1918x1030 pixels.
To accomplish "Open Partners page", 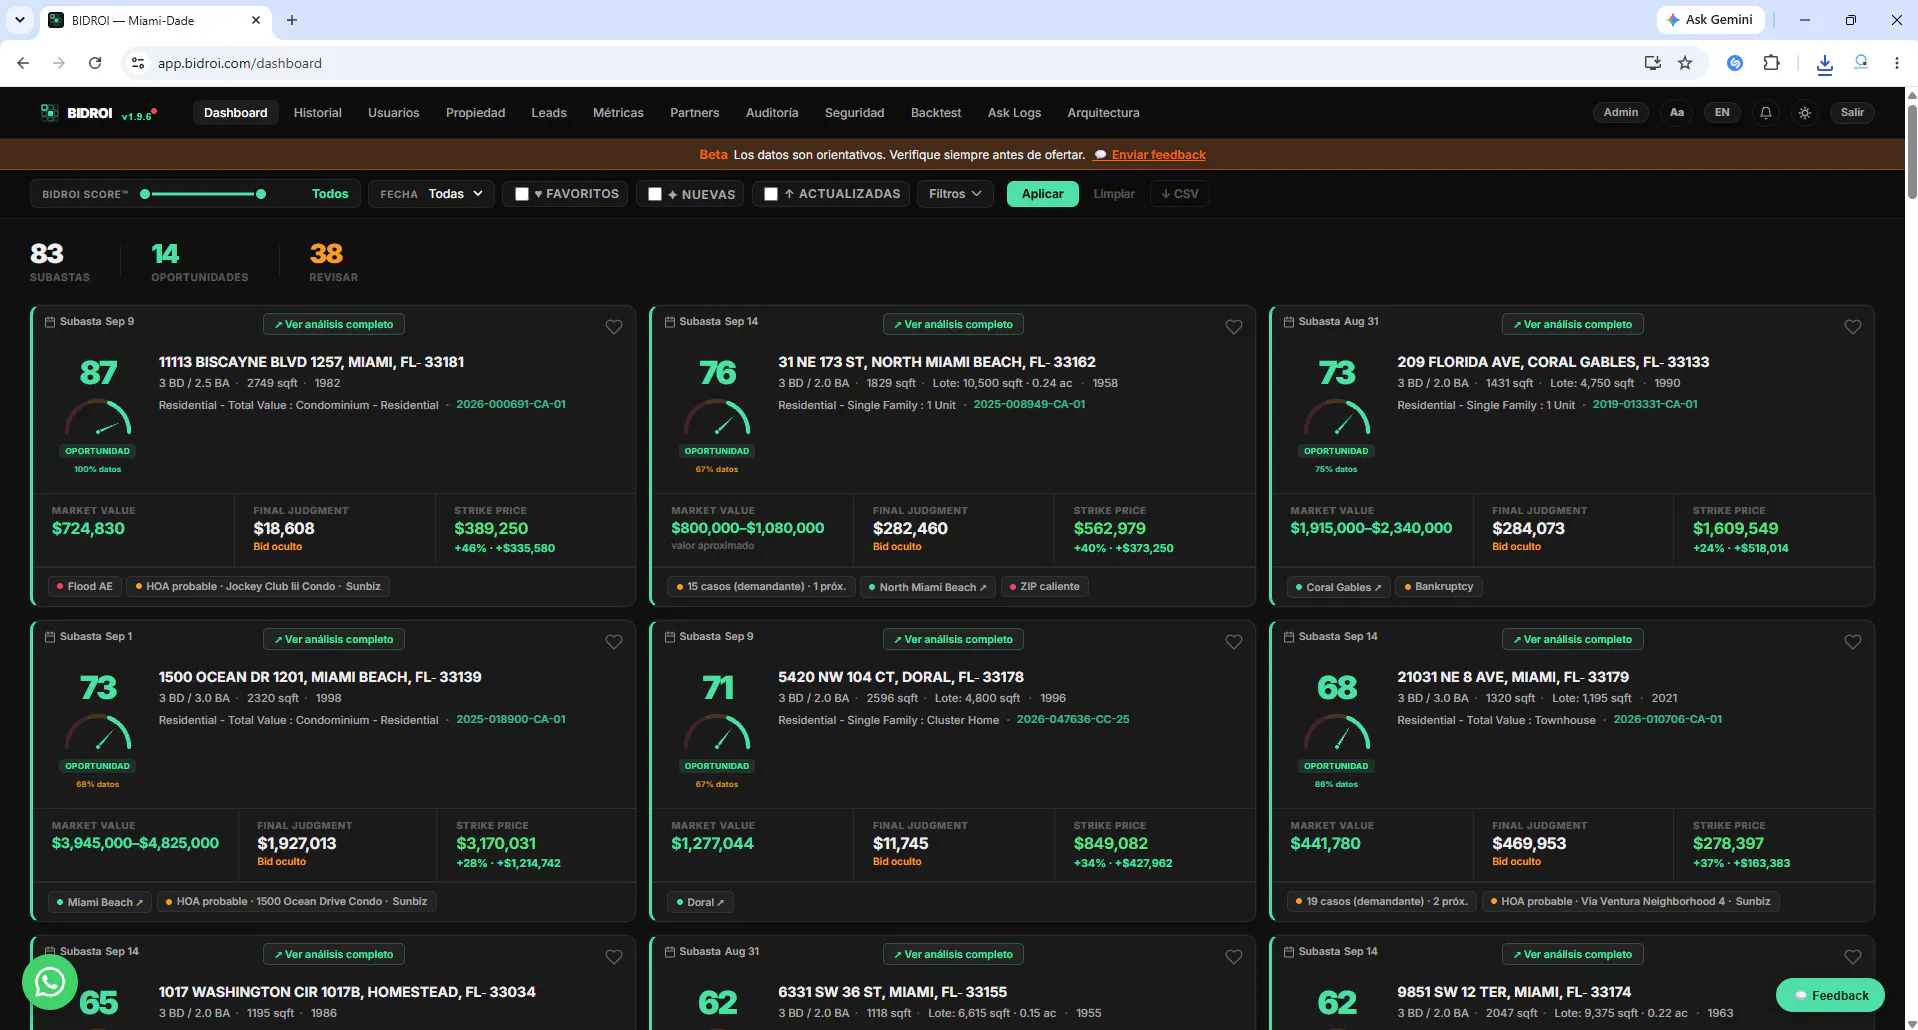I will [695, 113].
